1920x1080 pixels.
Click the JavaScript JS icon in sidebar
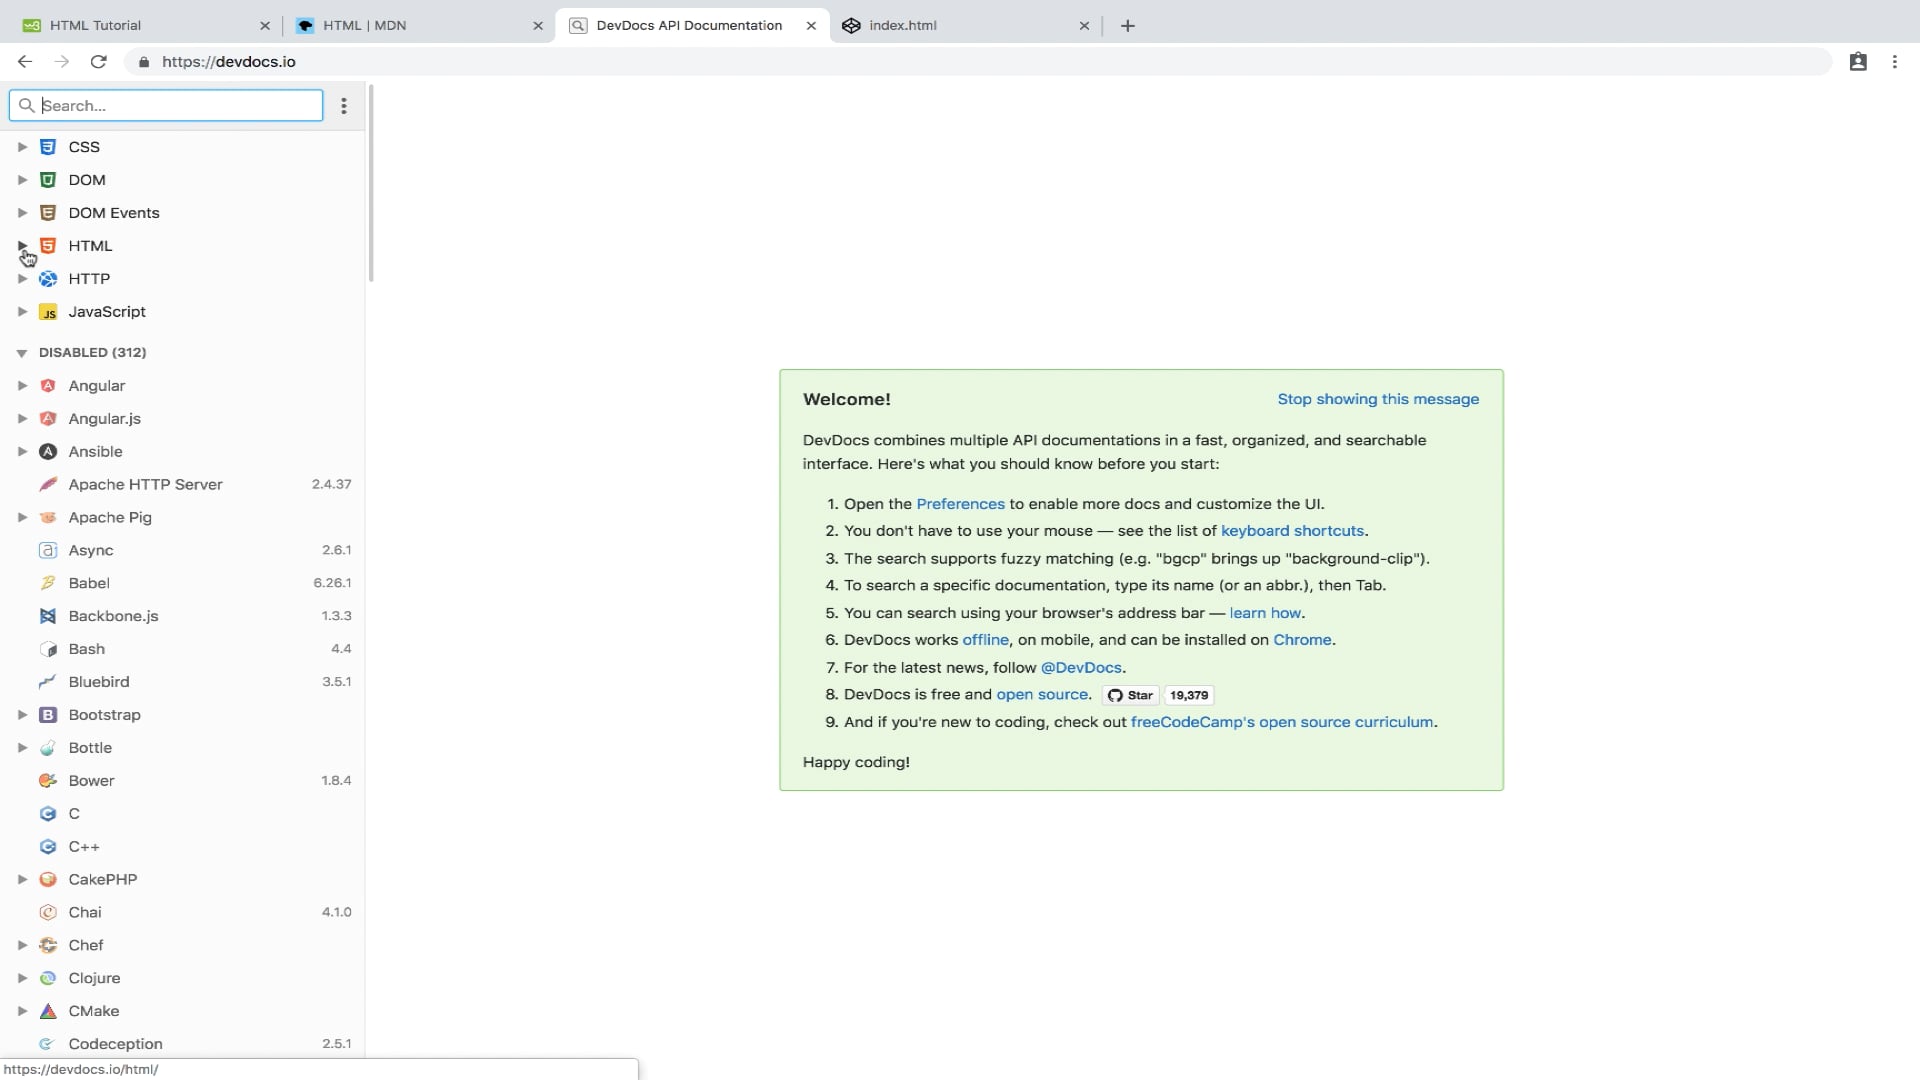(47, 312)
